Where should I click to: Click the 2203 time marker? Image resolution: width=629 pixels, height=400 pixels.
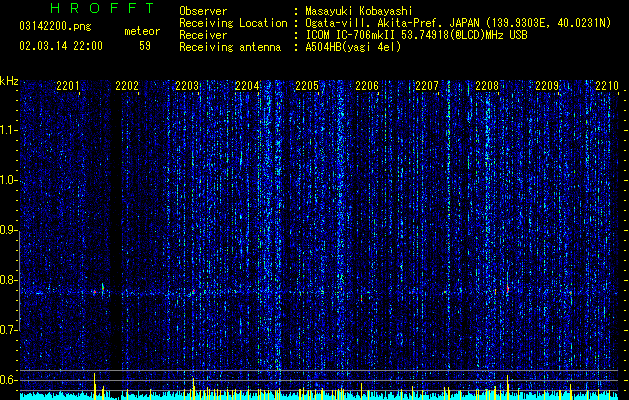[187, 86]
